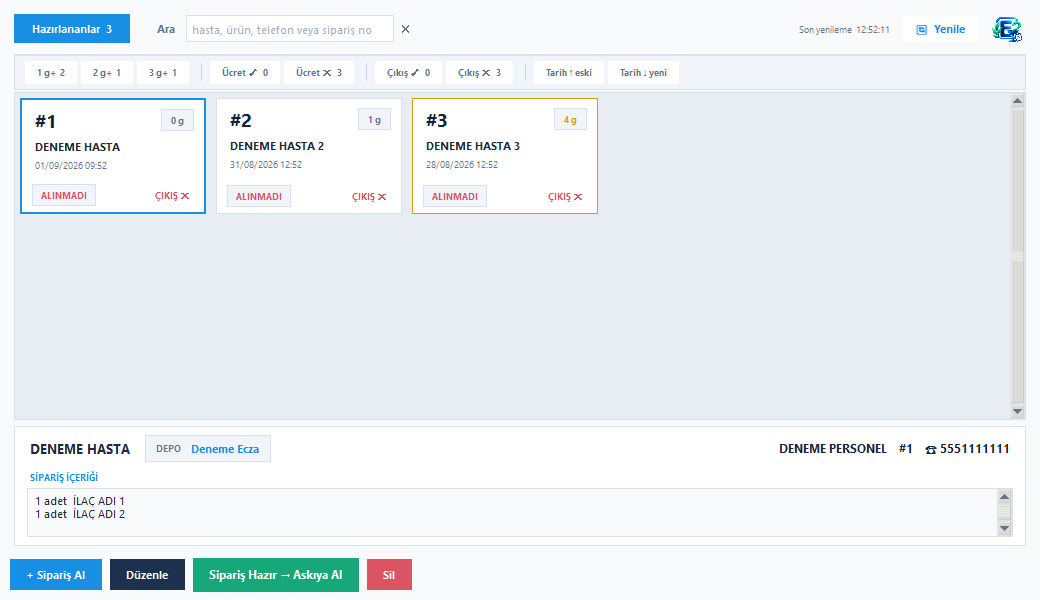Select the DENEME HASTA 2 order card
Image resolution: width=1040 pixels, height=600 pixels.
point(309,156)
